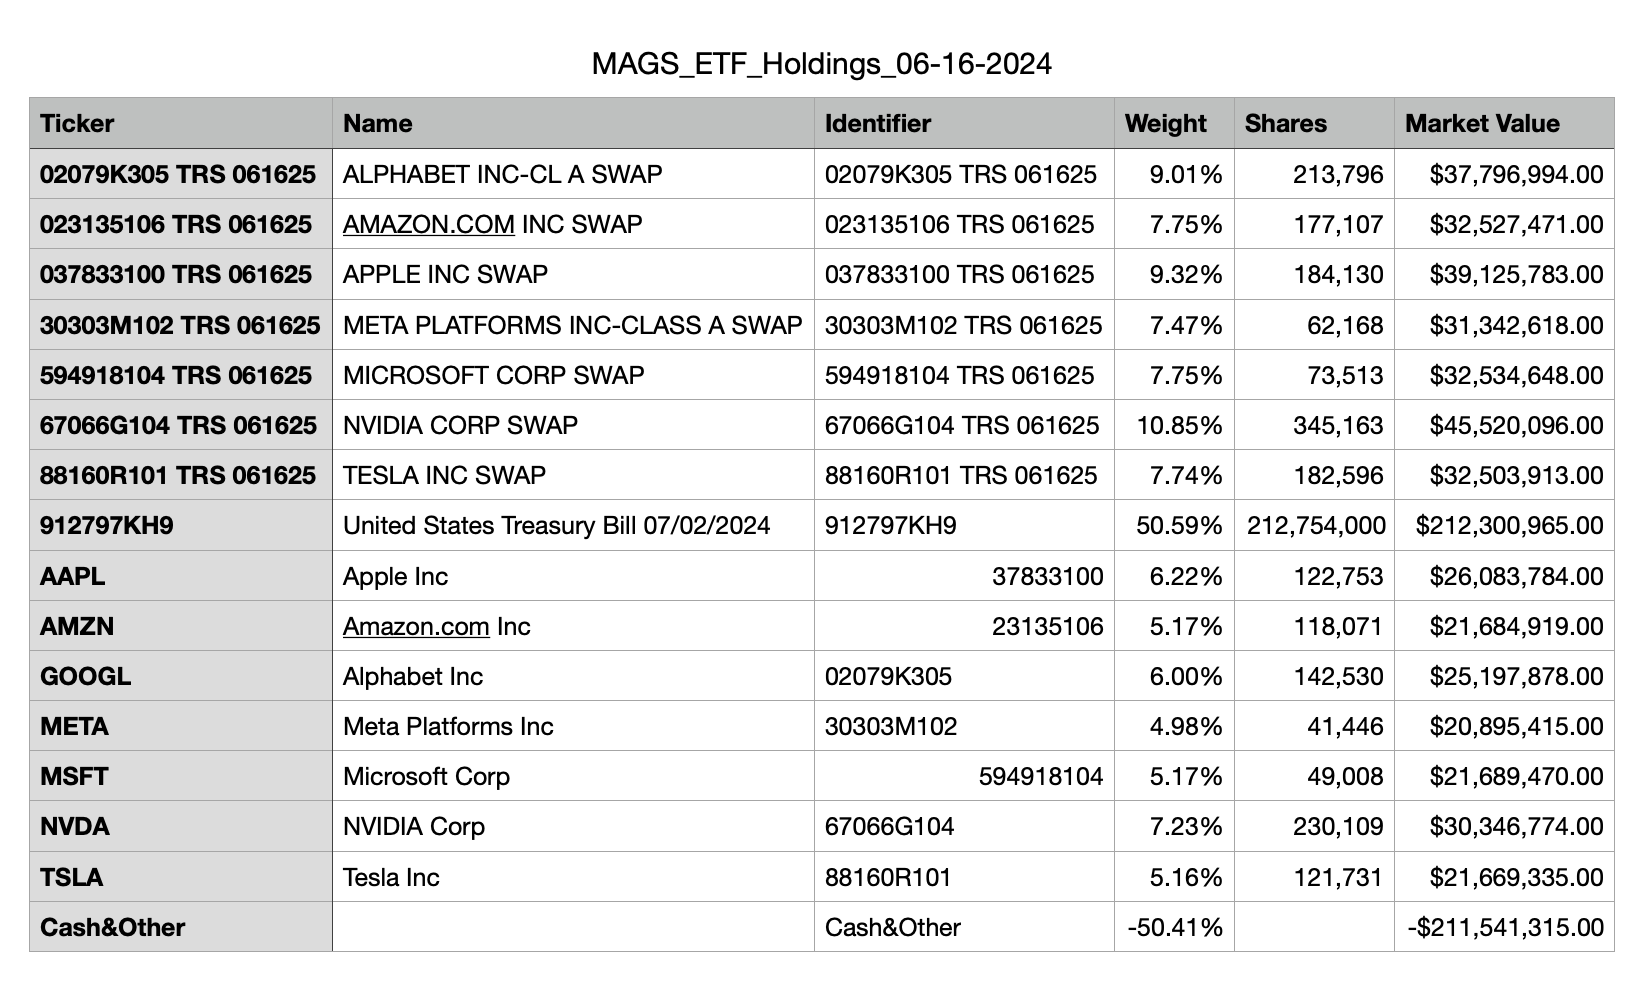
Task: Click the Weight column header
Action: pos(1174,123)
